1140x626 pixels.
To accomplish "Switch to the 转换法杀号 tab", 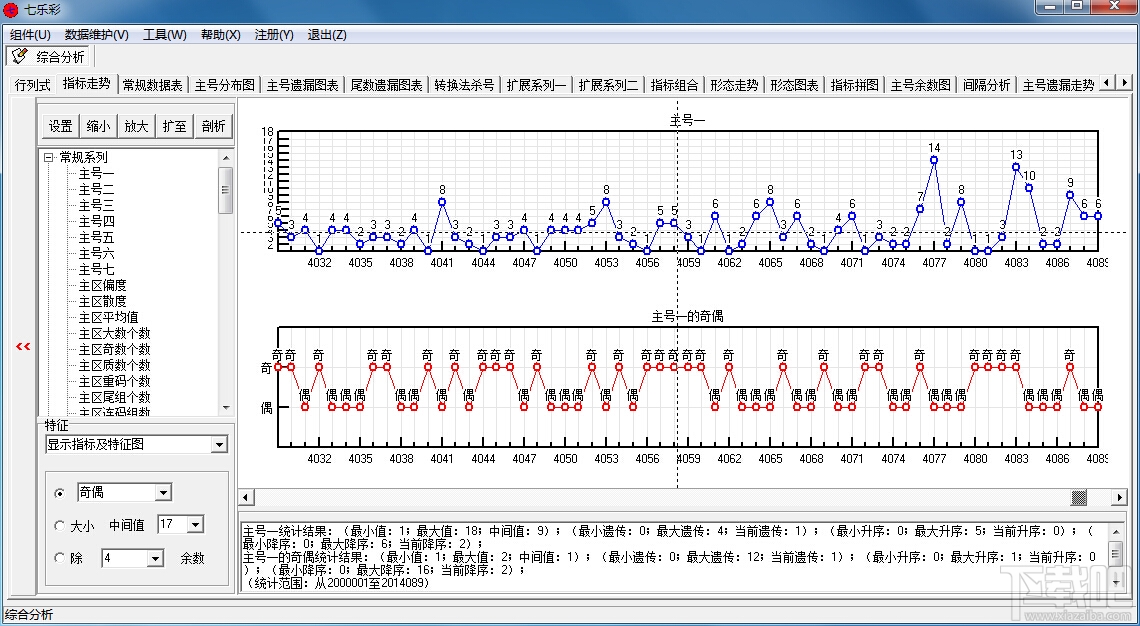I will pos(464,85).
